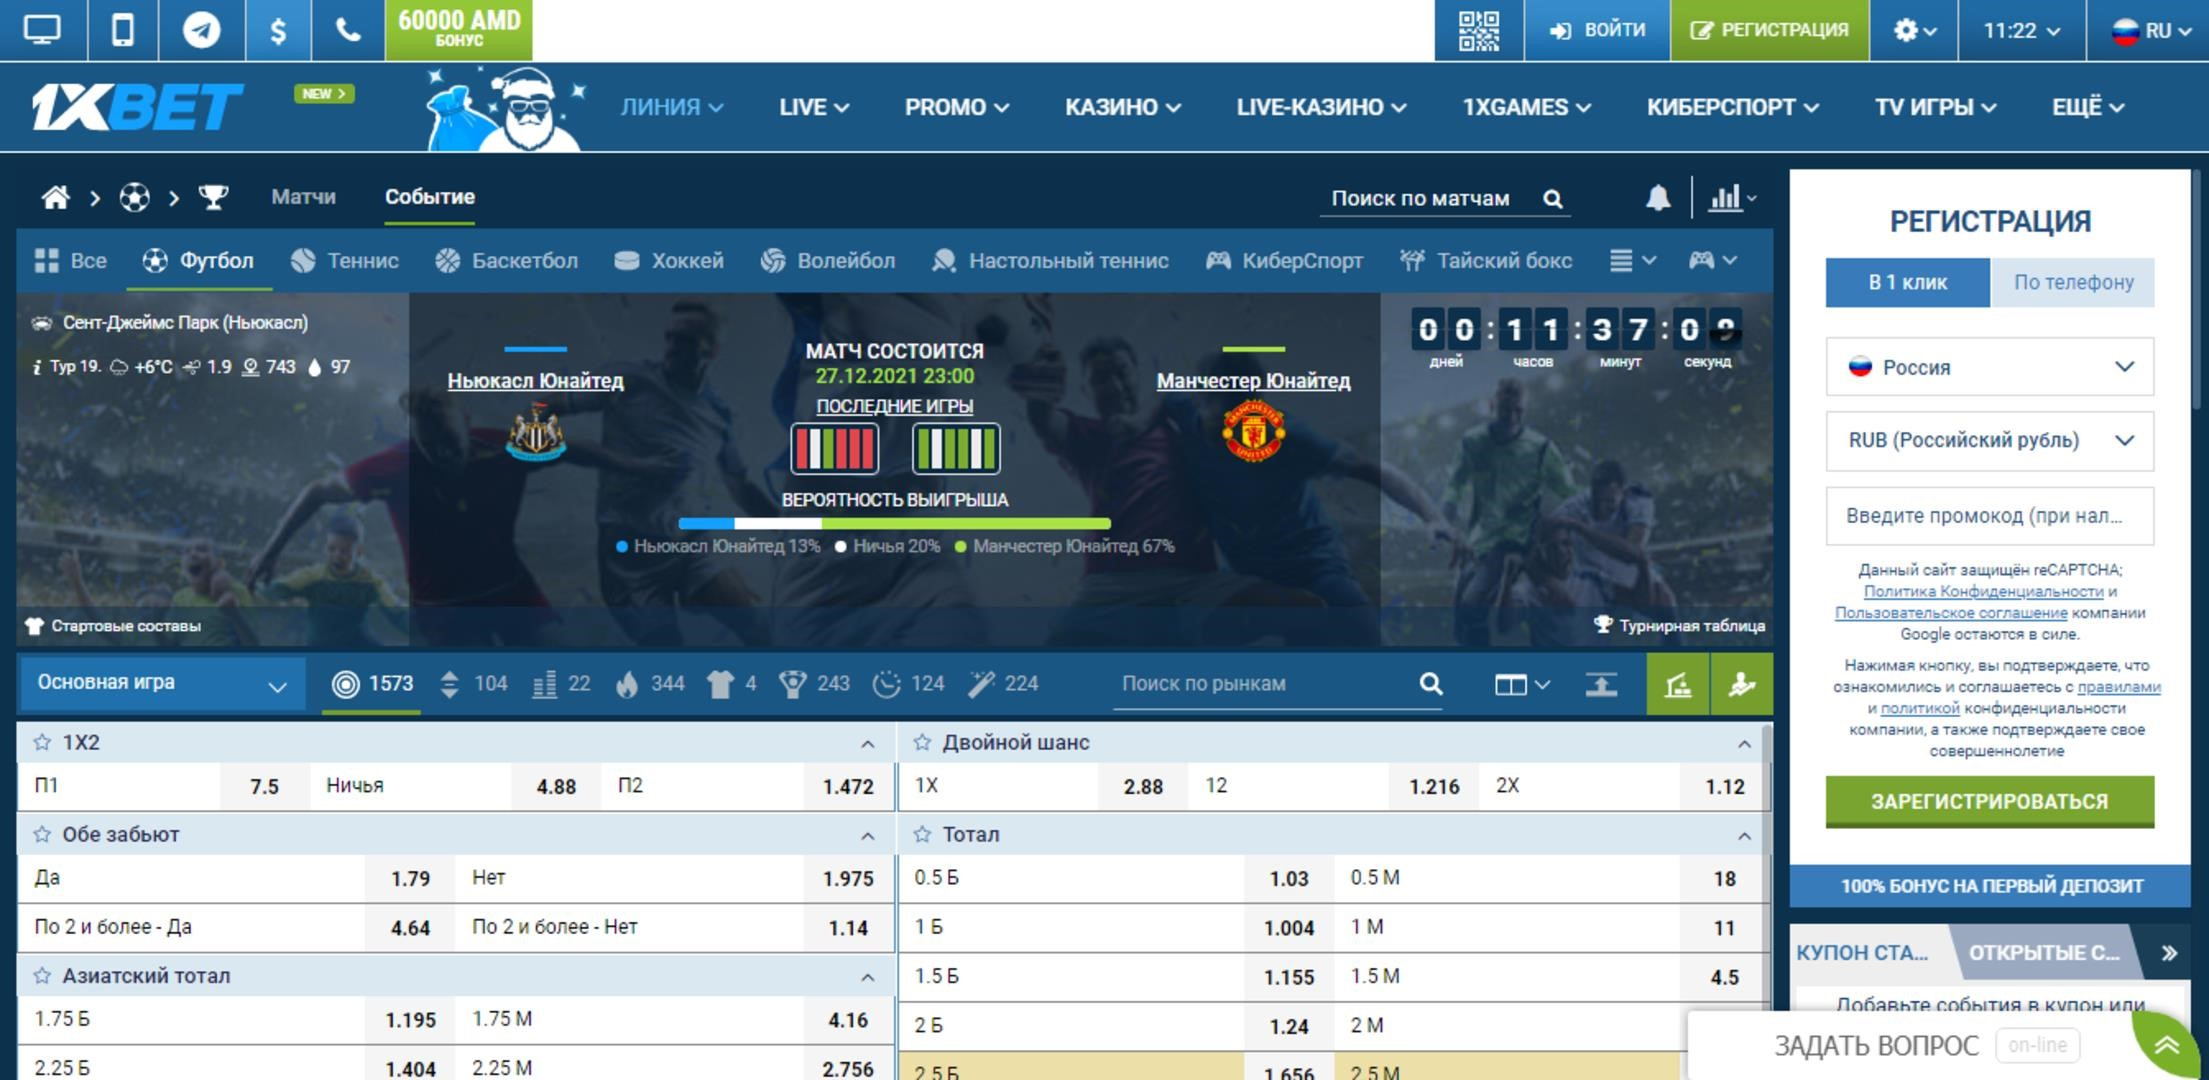The width and height of the screenshot is (2209, 1080).
Task: Click the Manchester United club crest
Action: [x=1253, y=432]
